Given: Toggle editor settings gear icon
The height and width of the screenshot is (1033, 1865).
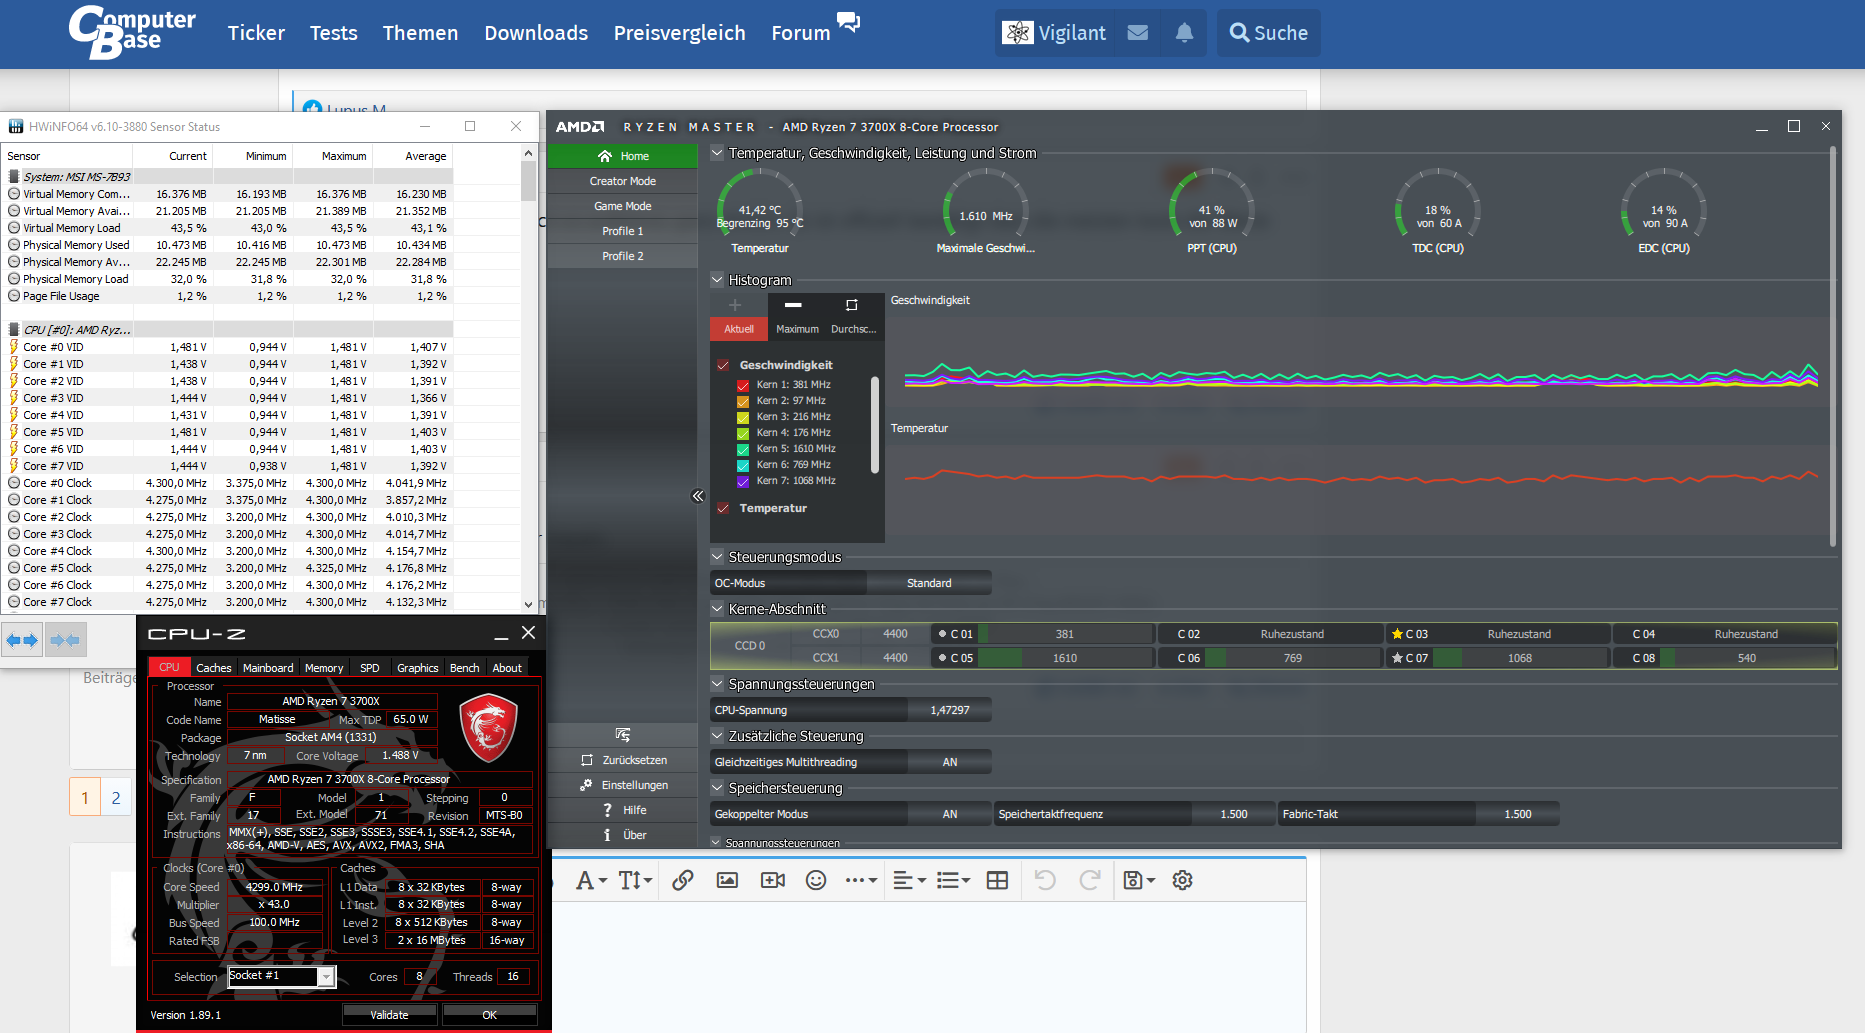Looking at the screenshot, I should point(1183,880).
